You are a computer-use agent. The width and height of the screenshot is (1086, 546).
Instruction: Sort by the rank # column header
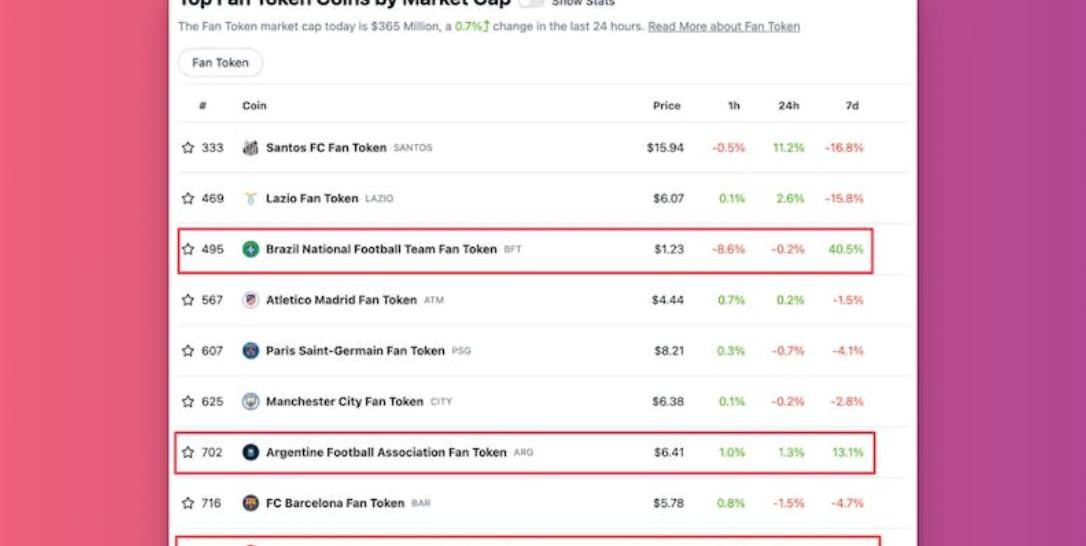click(x=203, y=106)
